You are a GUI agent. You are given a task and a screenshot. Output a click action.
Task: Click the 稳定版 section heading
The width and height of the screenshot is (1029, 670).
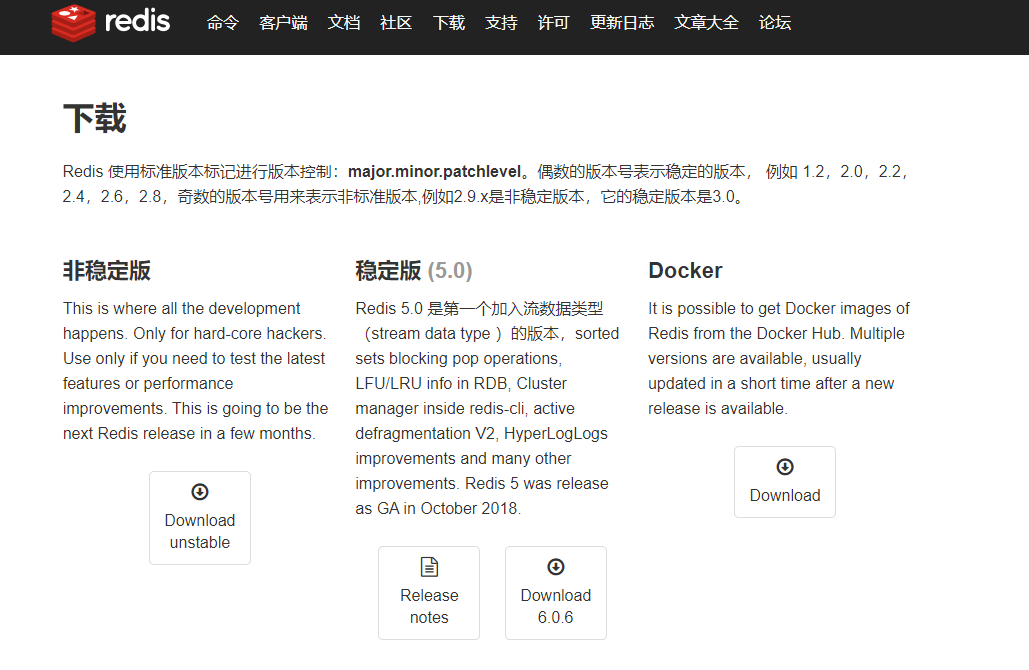coord(388,270)
